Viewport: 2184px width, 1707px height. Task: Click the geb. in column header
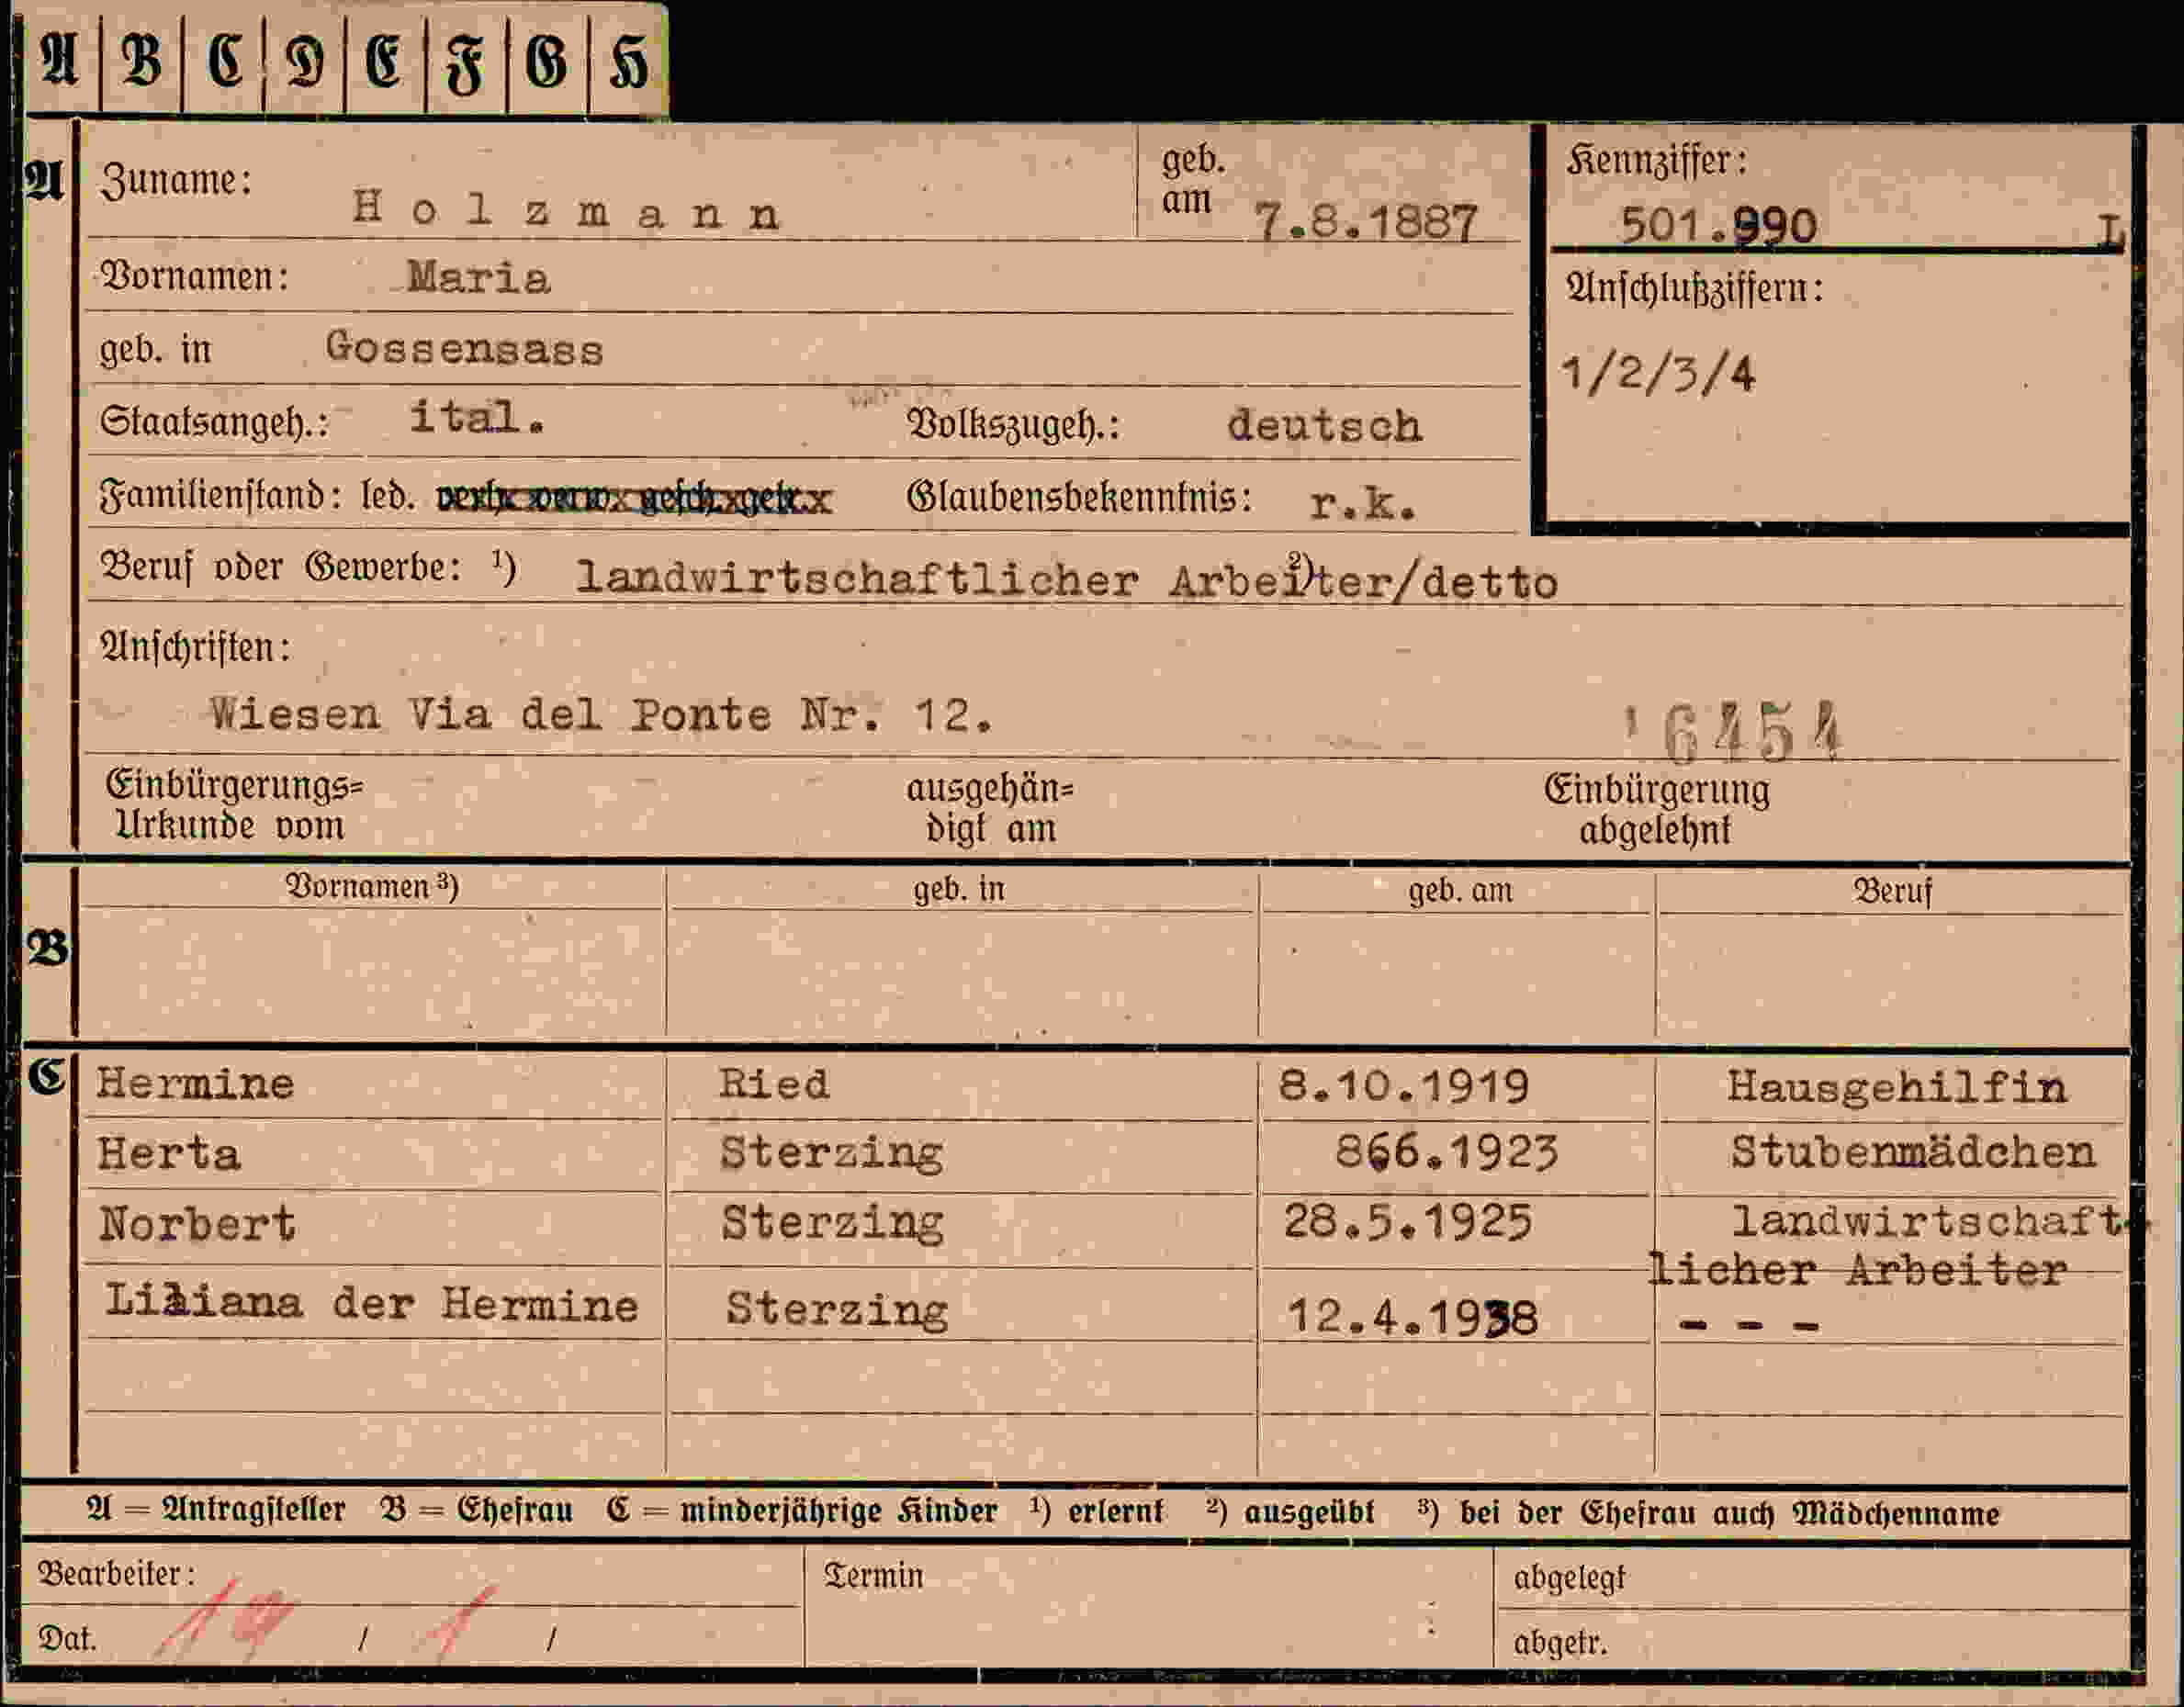pyautogui.click(x=958, y=888)
